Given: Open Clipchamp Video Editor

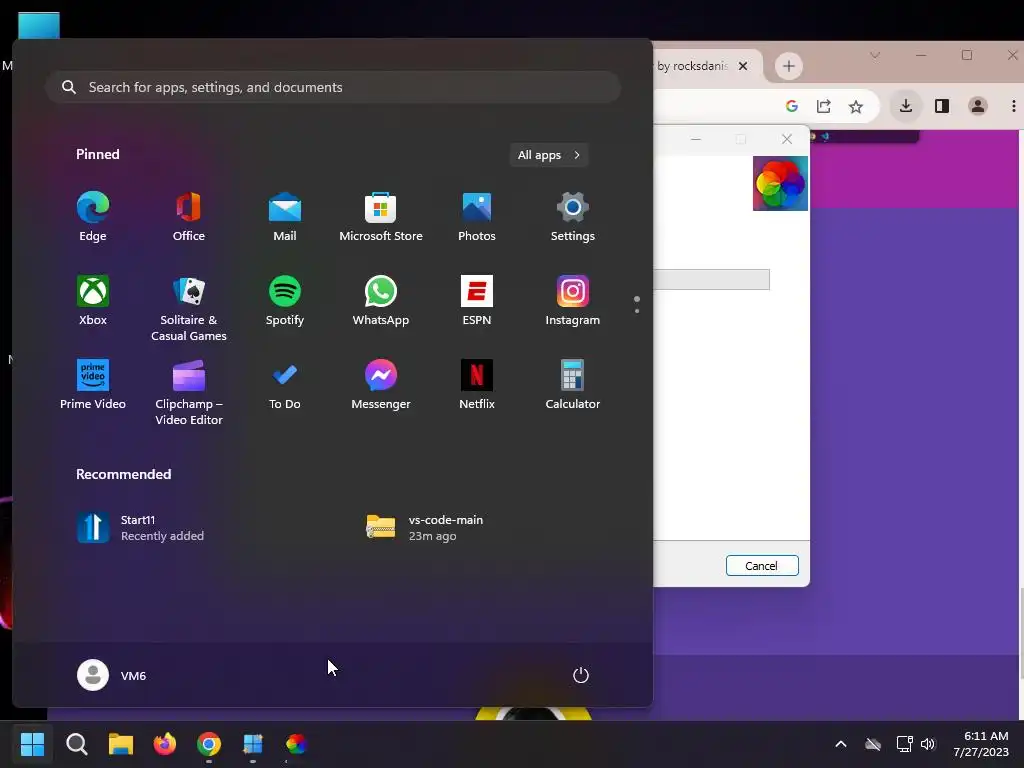Looking at the screenshot, I should tap(189, 392).
